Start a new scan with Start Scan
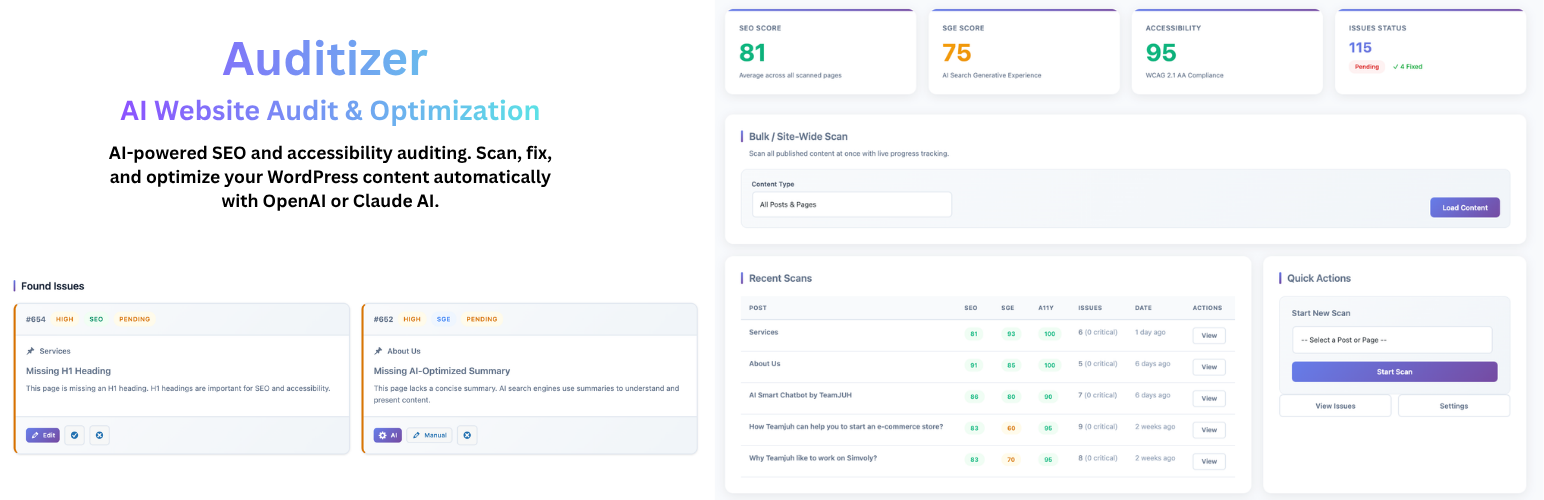This screenshot has height=500, width=1544. pyautogui.click(x=1394, y=372)
